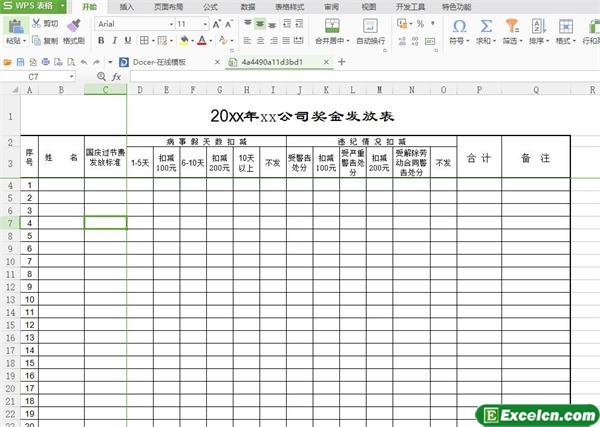Screen dimensions: 600x427
Task: Toggle bold formatting
Action: [x=101, y=40]
